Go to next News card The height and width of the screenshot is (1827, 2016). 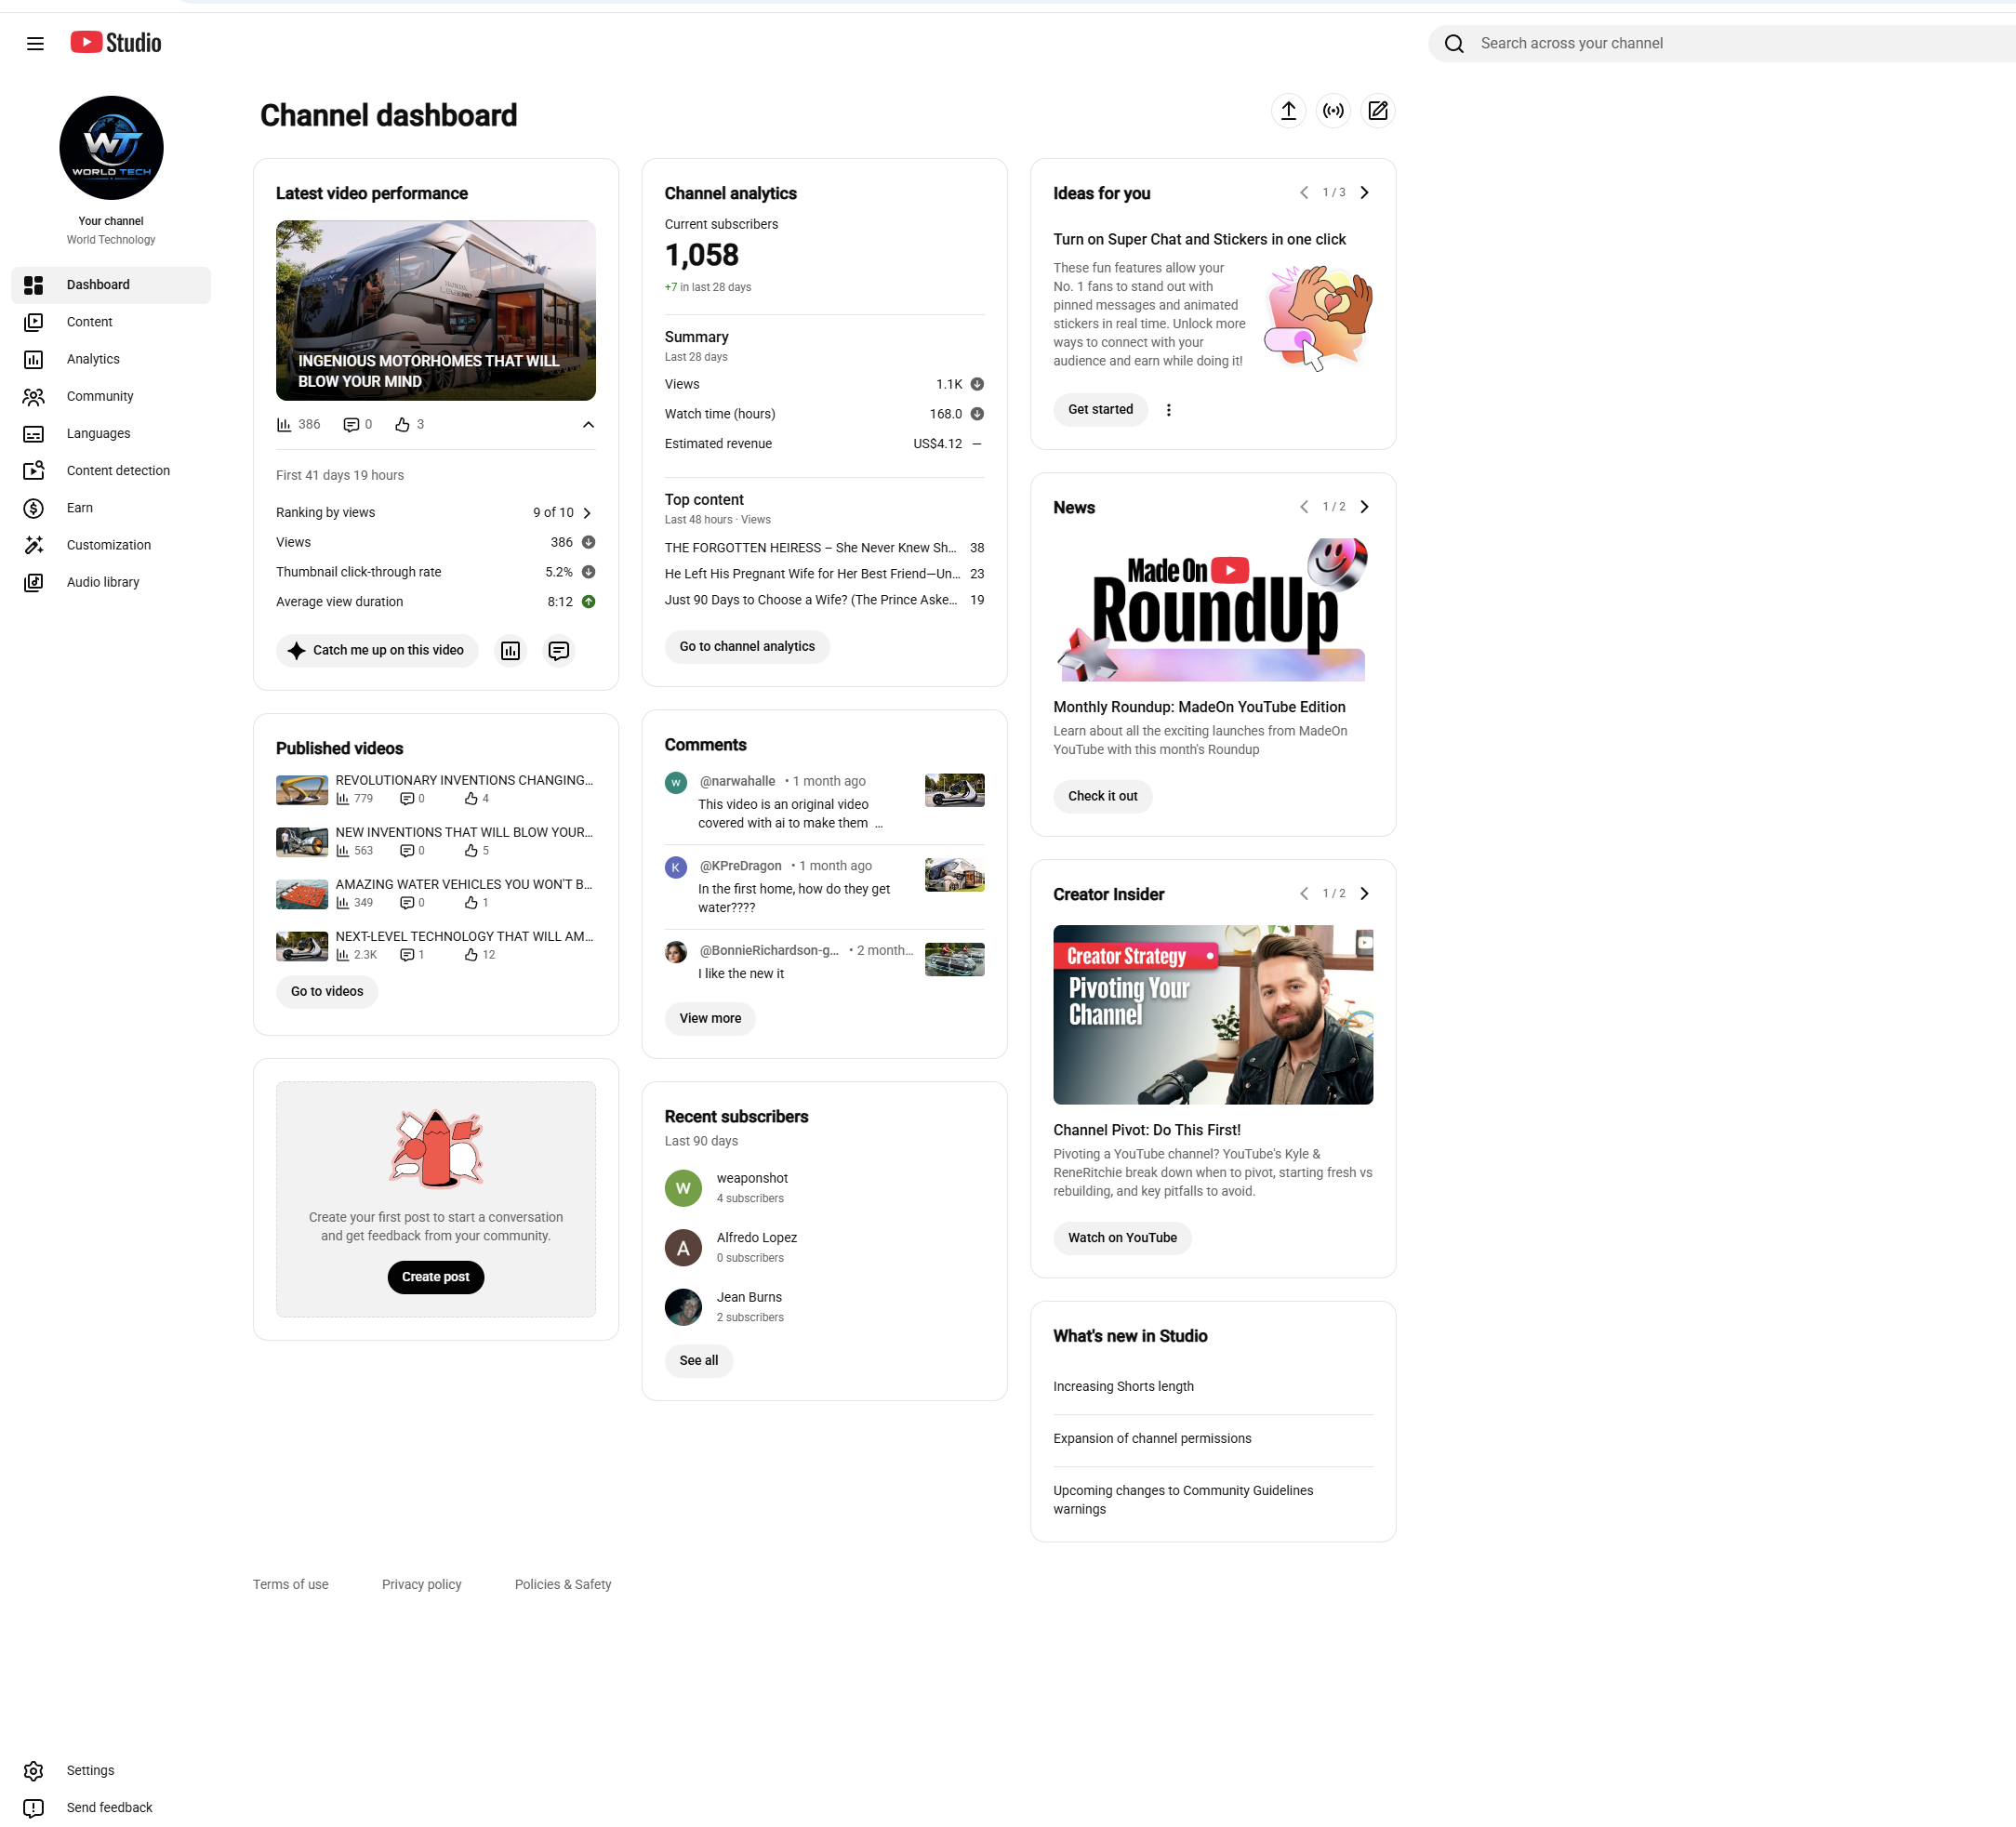click(x=1364, y=507)
